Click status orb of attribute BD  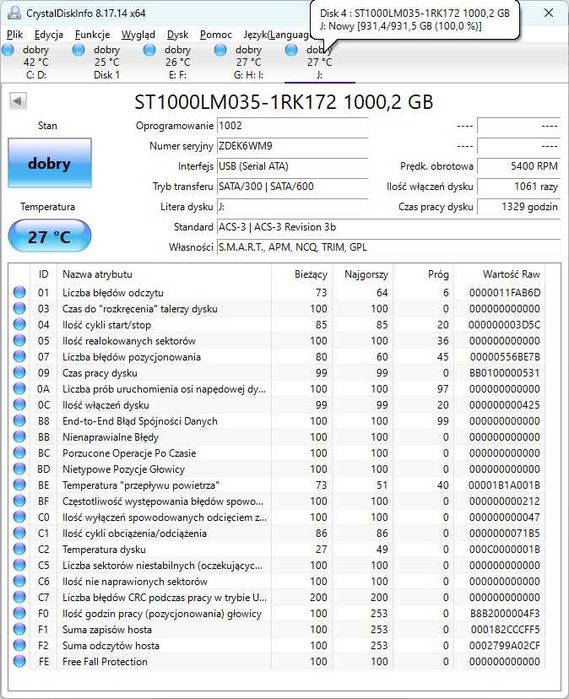tap(19, 469)
